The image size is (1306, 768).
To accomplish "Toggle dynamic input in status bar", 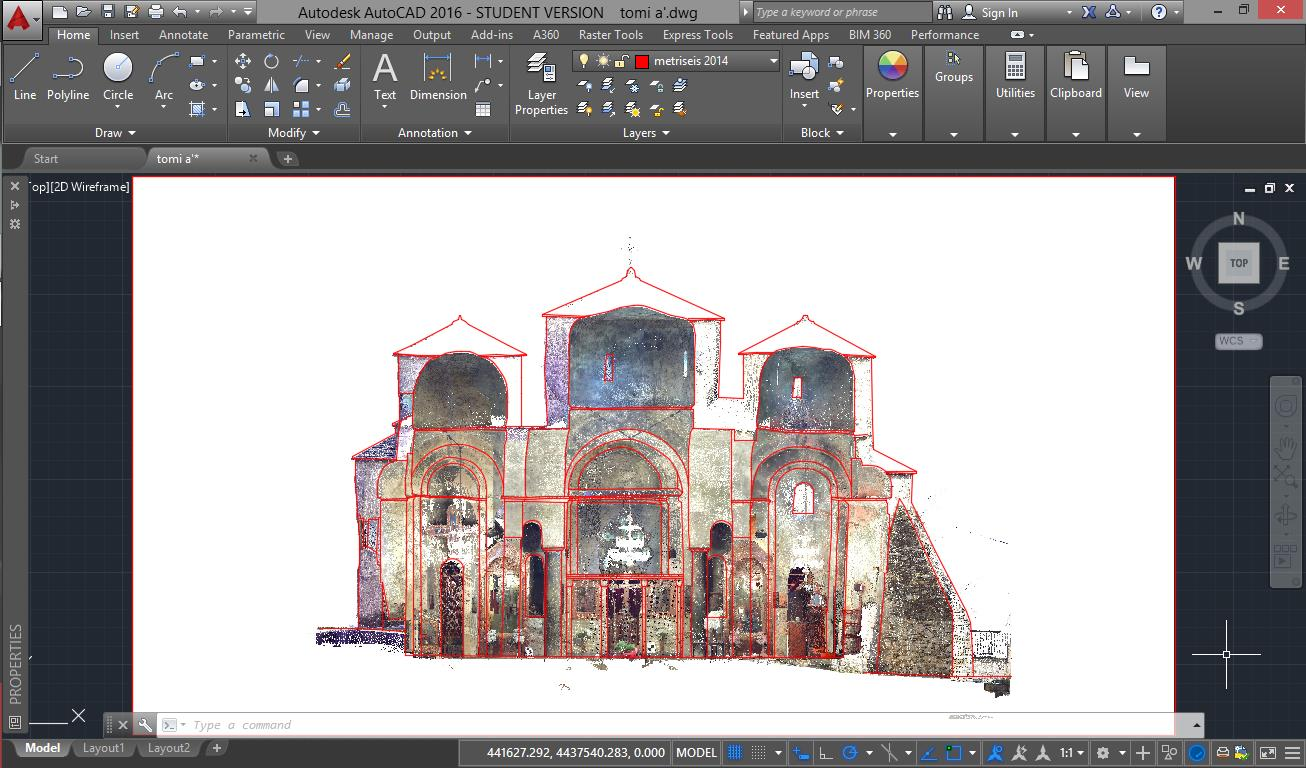I will [x=801, y=752].
